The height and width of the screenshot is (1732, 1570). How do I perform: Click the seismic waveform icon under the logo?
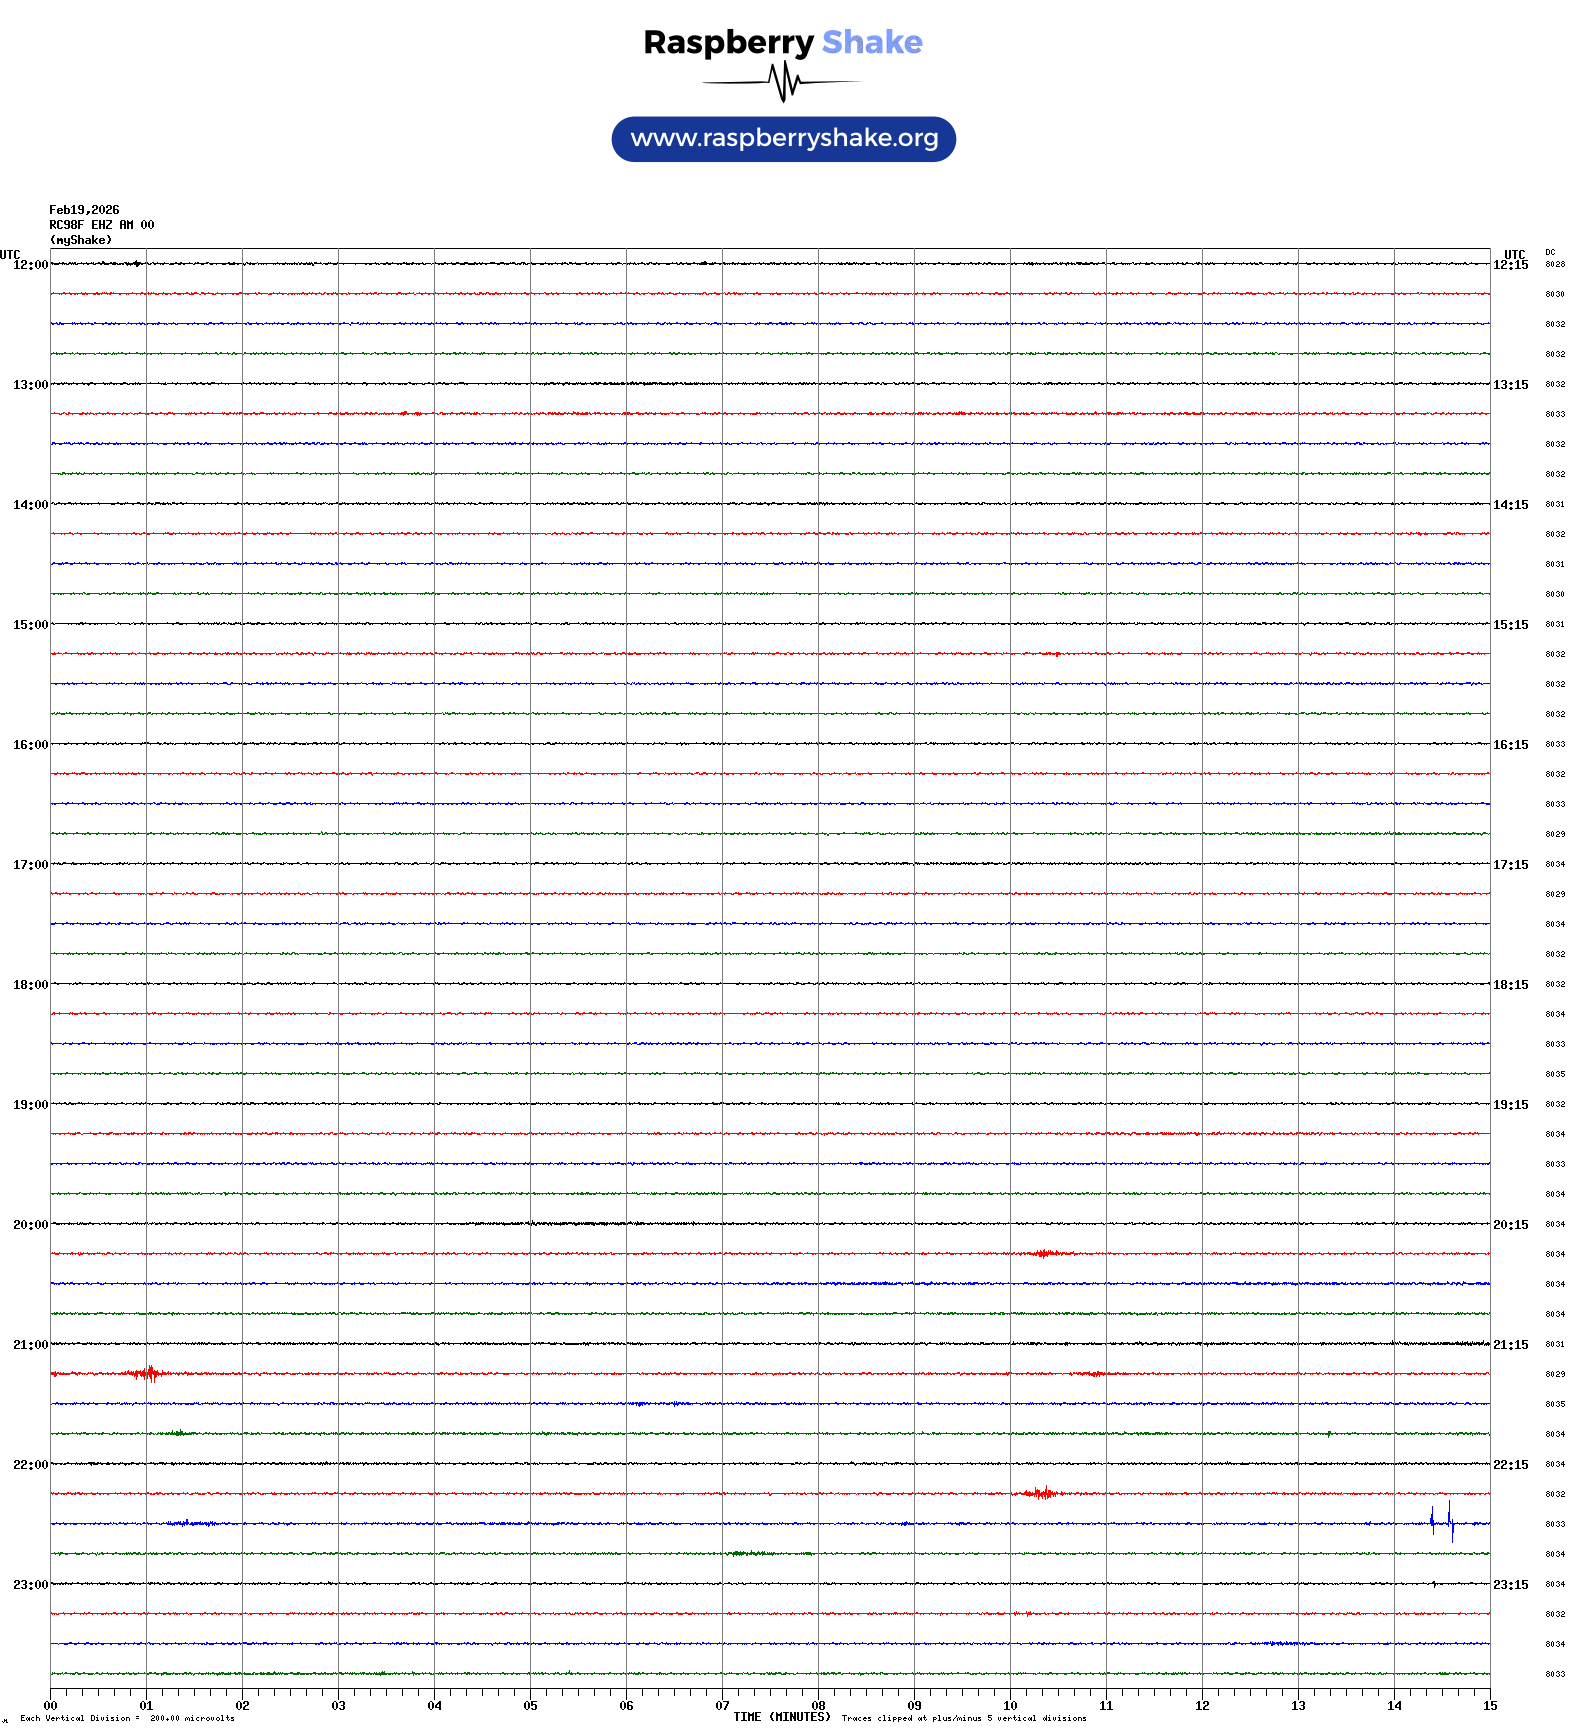coord(782,82)
